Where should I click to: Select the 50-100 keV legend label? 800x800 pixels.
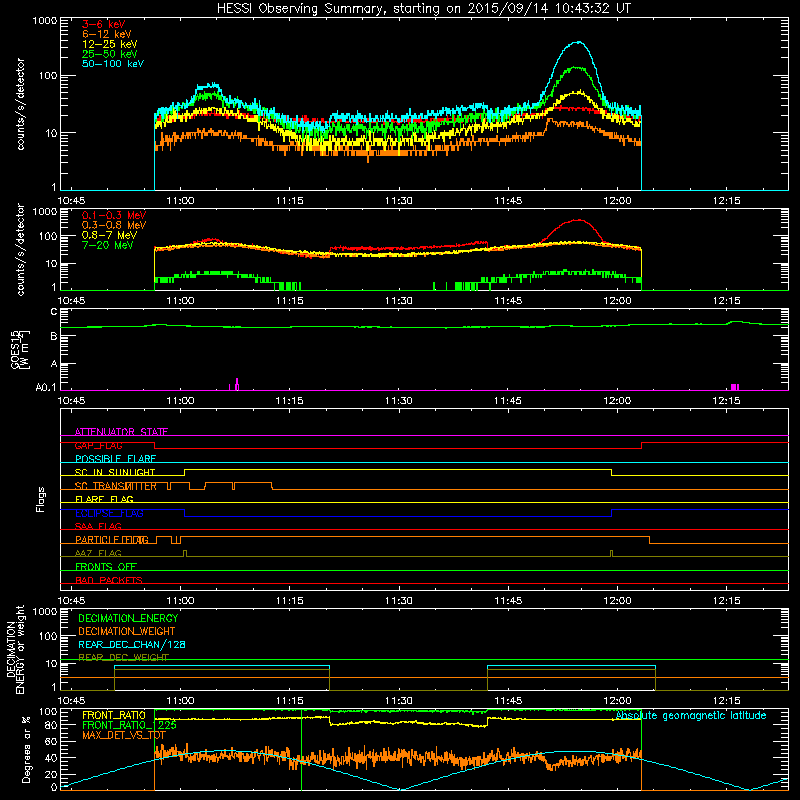(113, 64)
